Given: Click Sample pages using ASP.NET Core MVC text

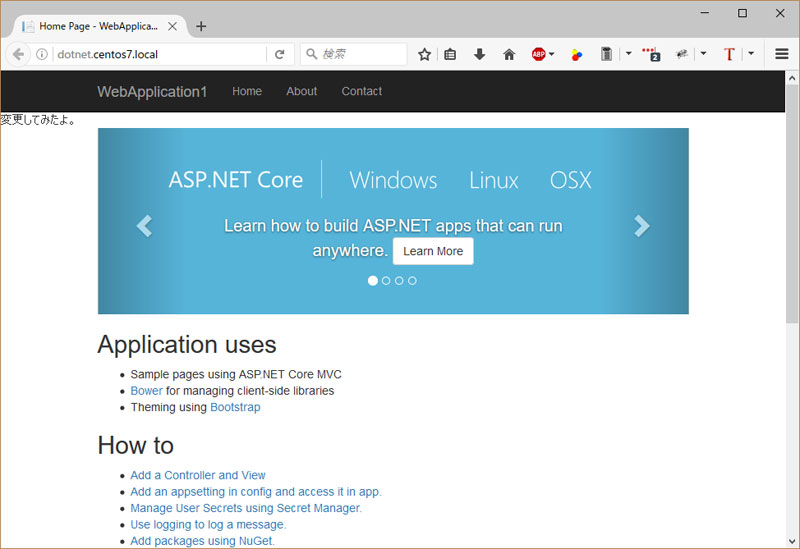Looking at the screenshot, I should [236, 375].
